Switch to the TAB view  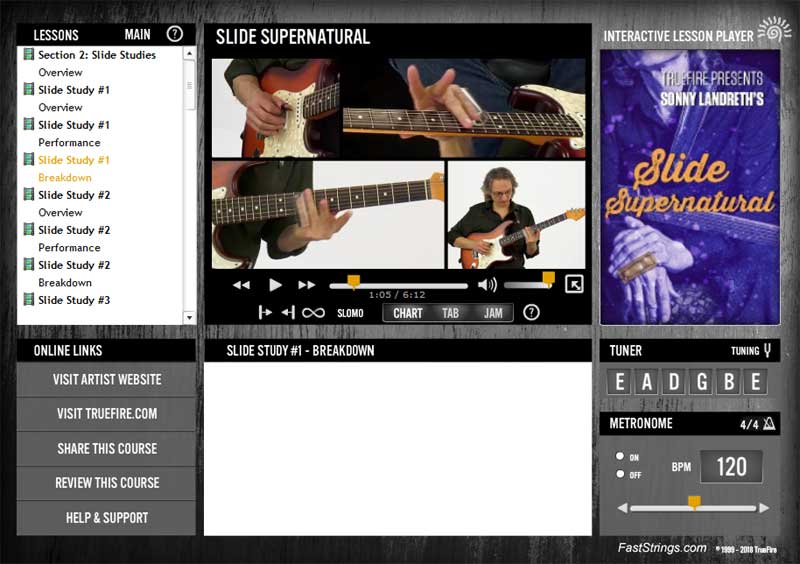[x=450, y=313]
